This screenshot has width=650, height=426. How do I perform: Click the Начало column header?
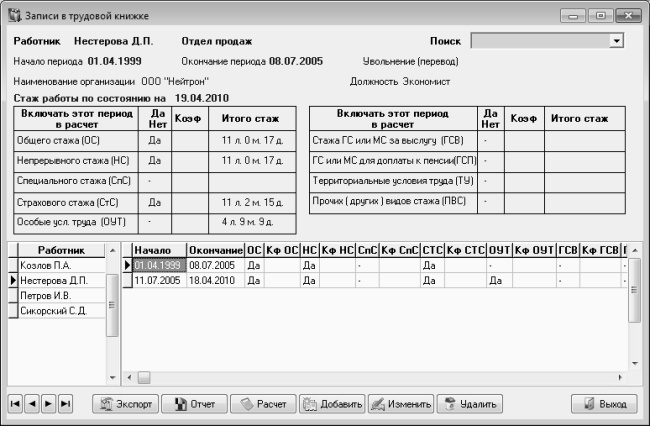click(153, 249)
